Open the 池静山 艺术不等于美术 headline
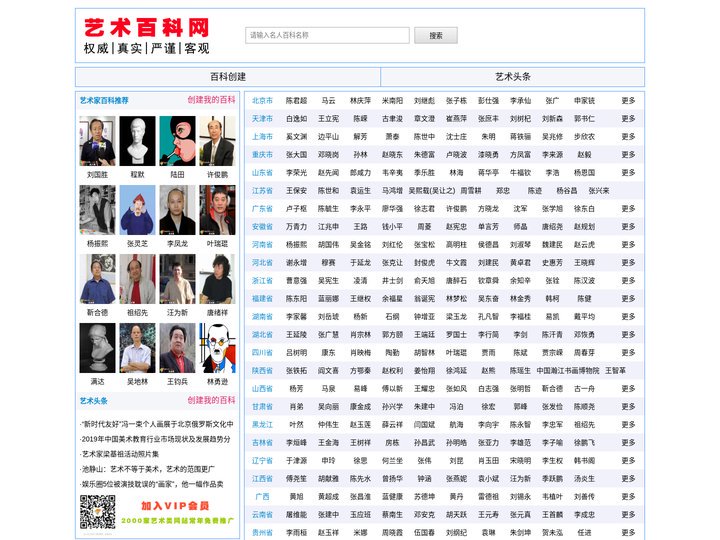Image resolution: width=720 pixels, height=540 pixels. click(147, 469)
